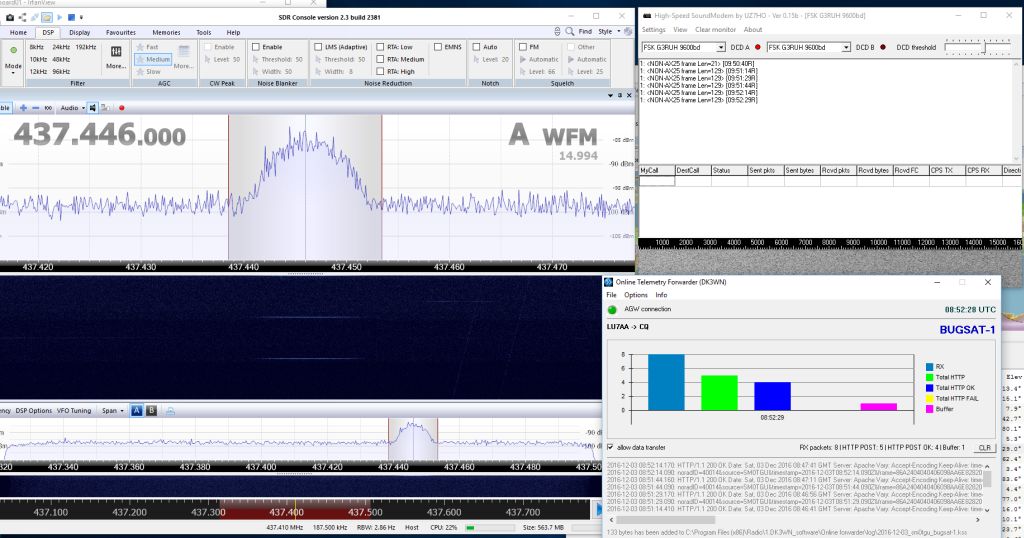Open the AGC More... icon
The image size is (1024, 538).
click(x=184, y=56)
